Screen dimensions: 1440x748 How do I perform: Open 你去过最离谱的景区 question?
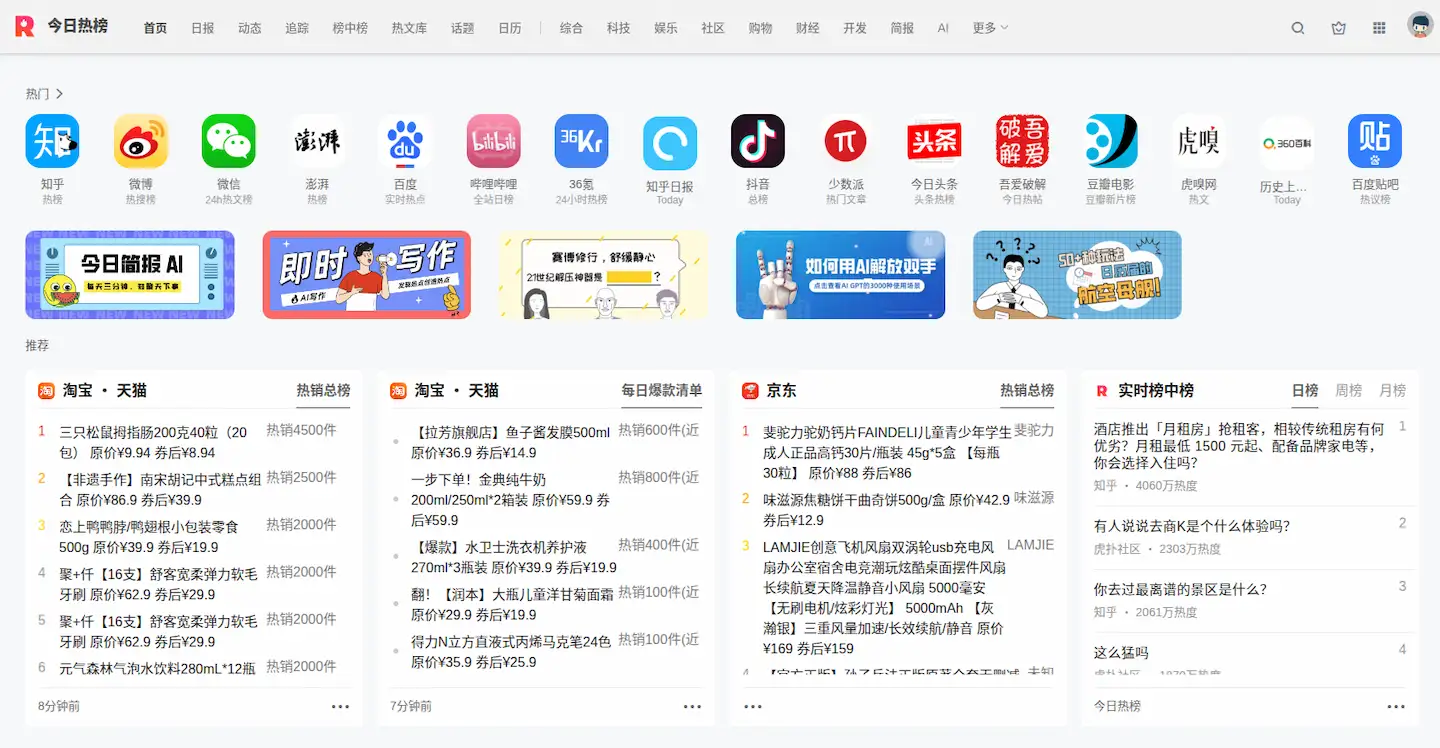click(1180, 589)
